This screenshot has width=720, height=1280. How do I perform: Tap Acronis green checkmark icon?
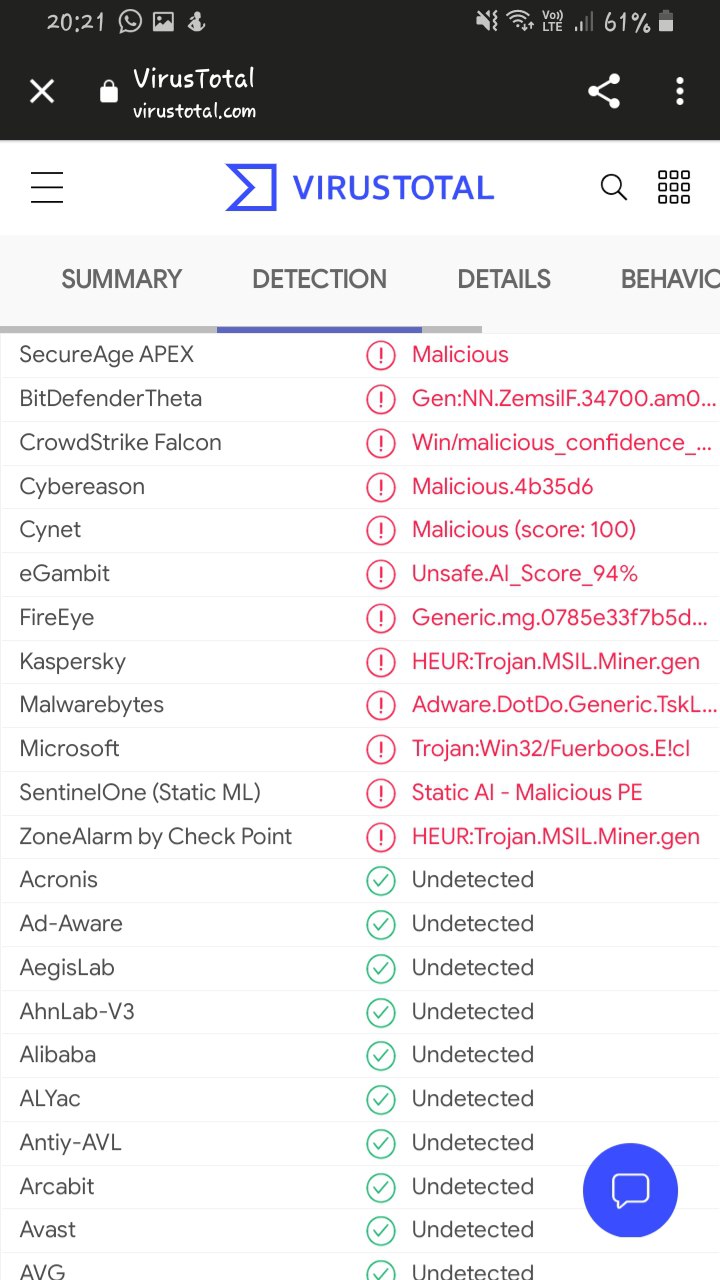(380, 880)
